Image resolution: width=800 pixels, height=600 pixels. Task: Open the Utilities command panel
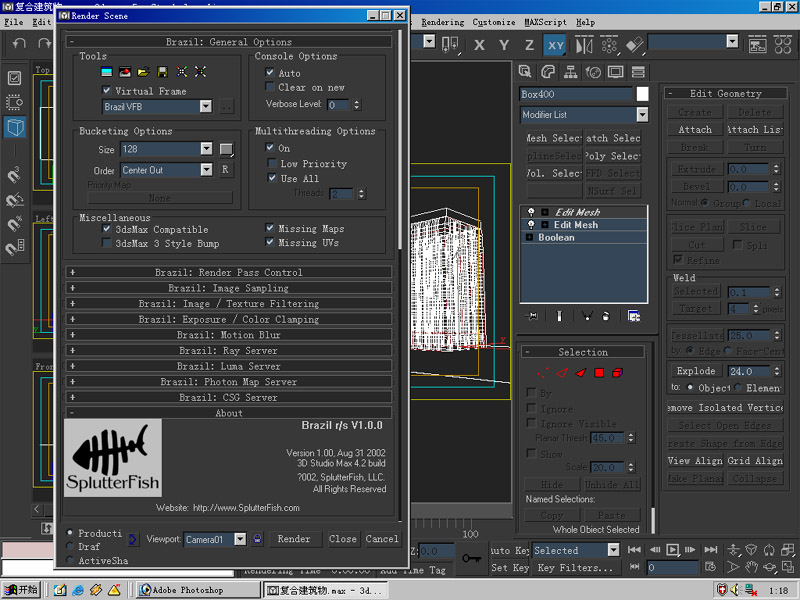pyautogui.click(x=638, y=72)
